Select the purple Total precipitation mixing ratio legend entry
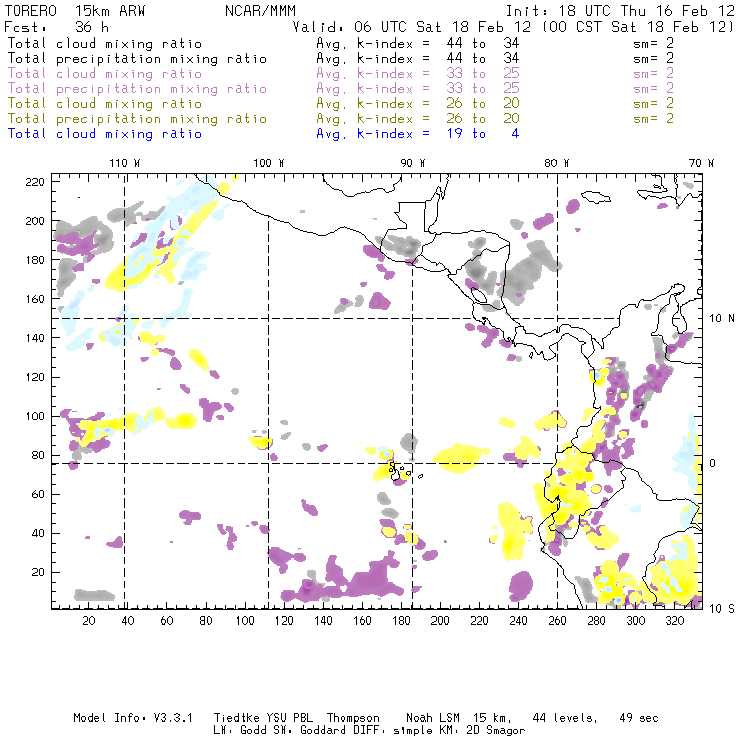Image resolution: width=740 pixels, height=740 pixels. click(x=137, y=88)
